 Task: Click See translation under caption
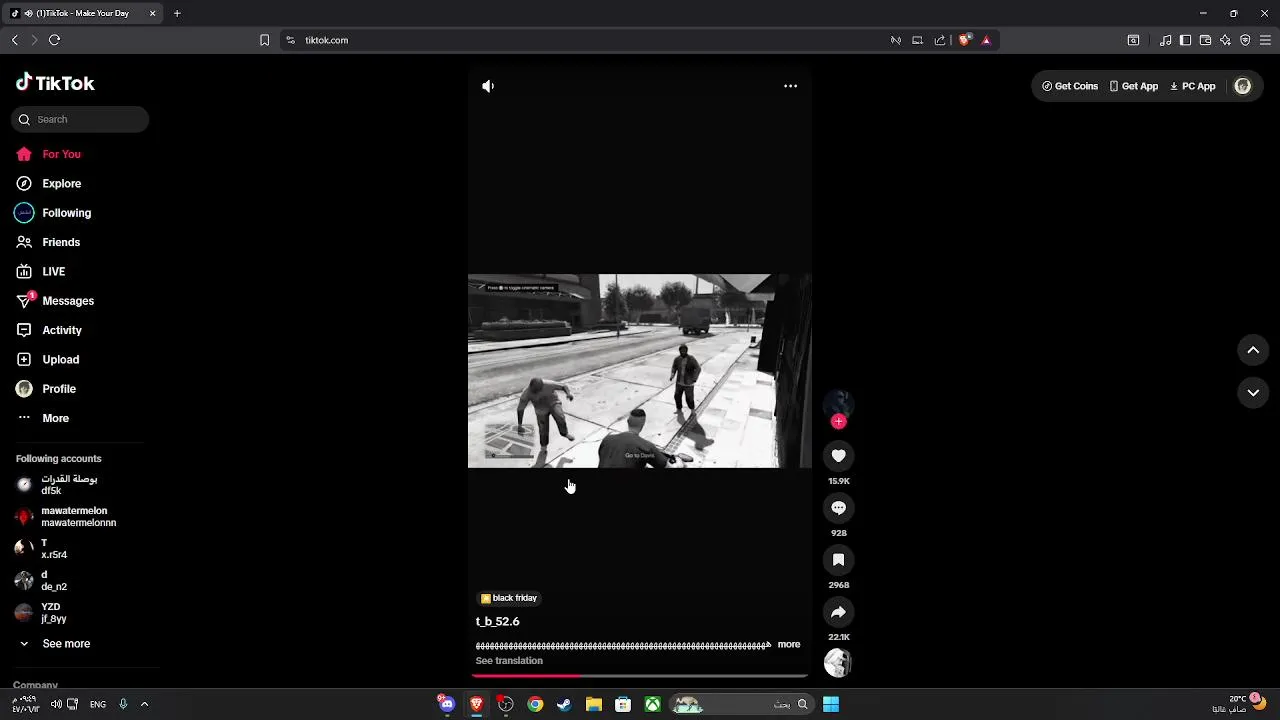[x=509, y=661]
